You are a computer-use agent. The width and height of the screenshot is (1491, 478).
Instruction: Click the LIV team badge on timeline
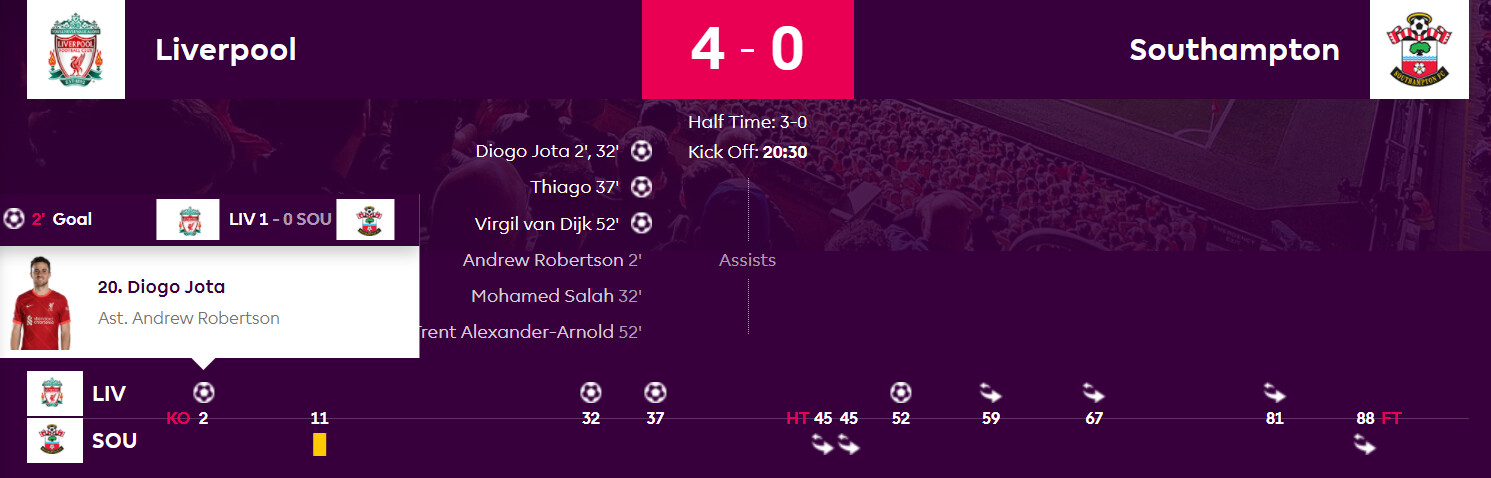click(55, 393)
